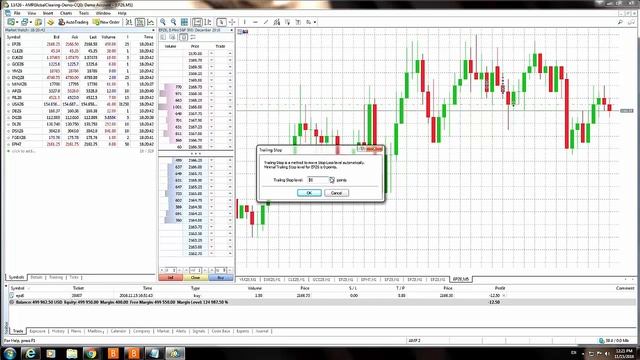The height and width of the screenshot is (360, 640).
Task: Open Internet Explorer from the taskbar
Action: [30, 353]
